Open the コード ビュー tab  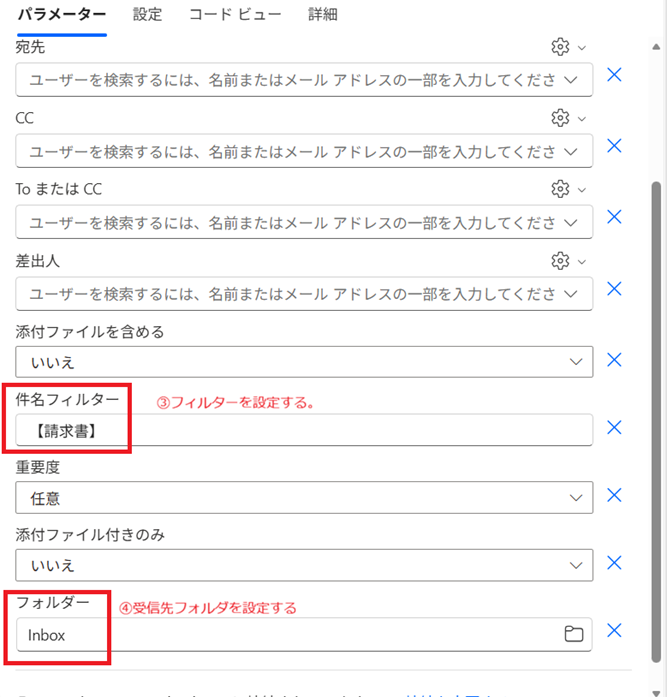point(235,15)
